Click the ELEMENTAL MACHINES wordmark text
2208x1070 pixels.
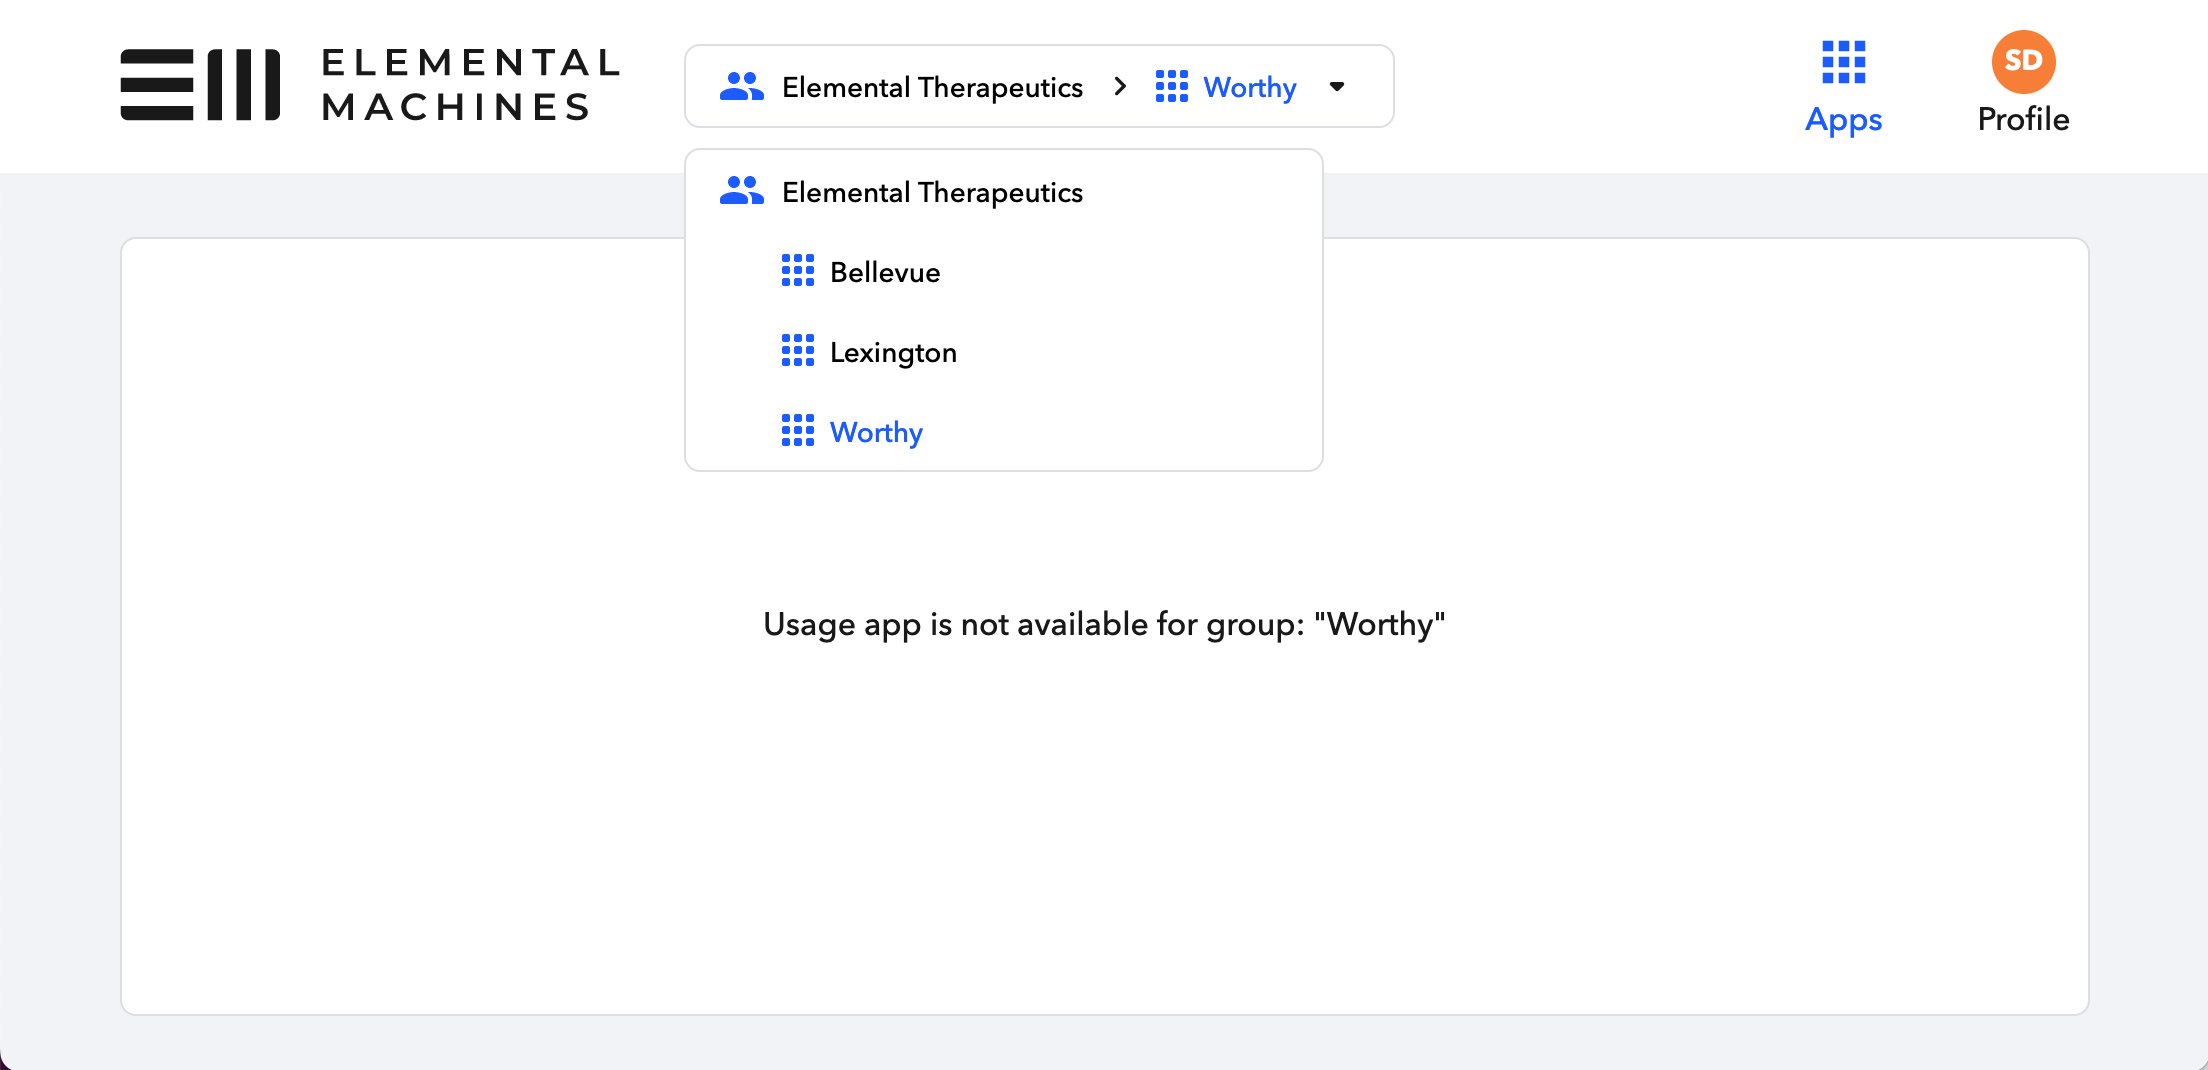pos(470,85)
